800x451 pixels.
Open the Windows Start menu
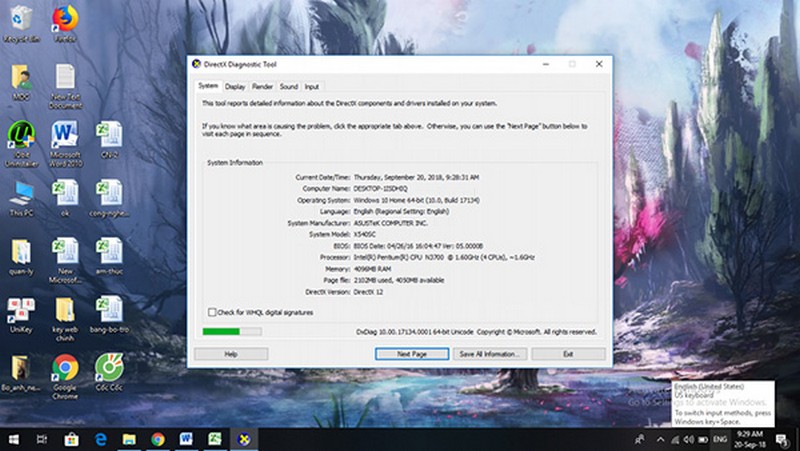[14, 438]
